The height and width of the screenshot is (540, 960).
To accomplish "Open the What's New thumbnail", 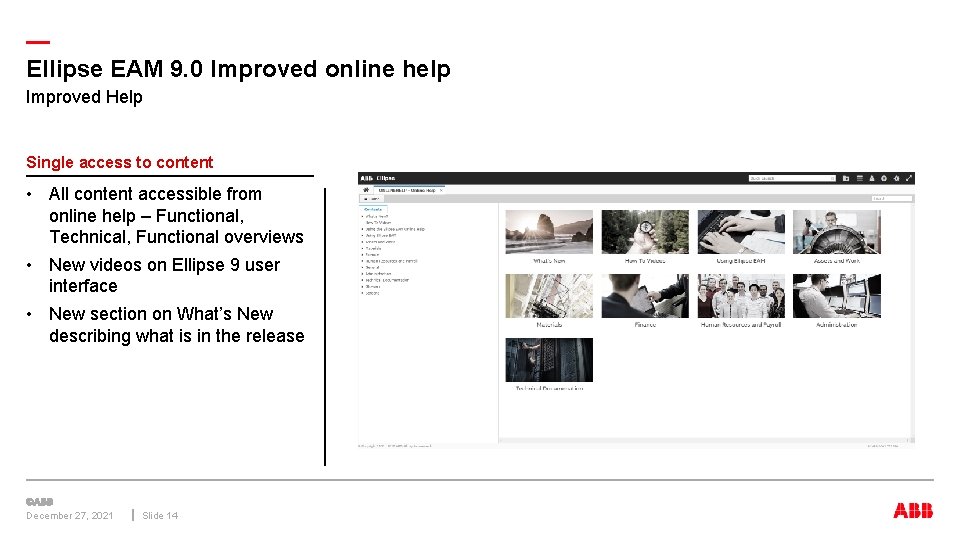I will (x=549, y=232).
